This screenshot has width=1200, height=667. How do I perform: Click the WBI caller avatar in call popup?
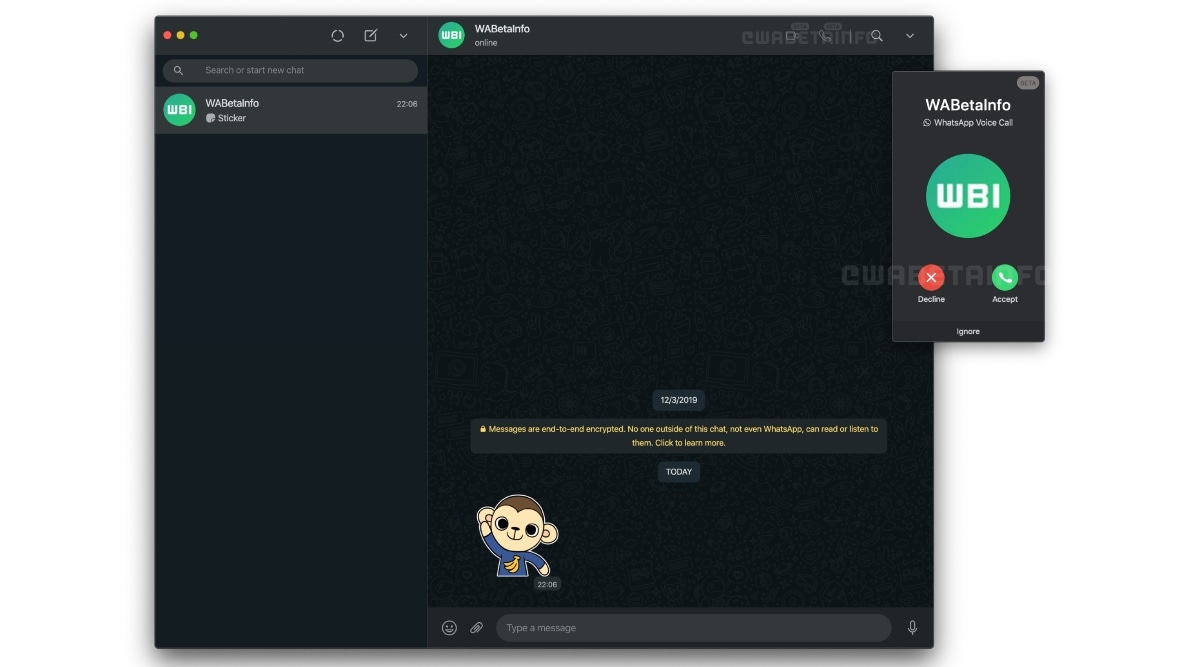coord(968,196)
